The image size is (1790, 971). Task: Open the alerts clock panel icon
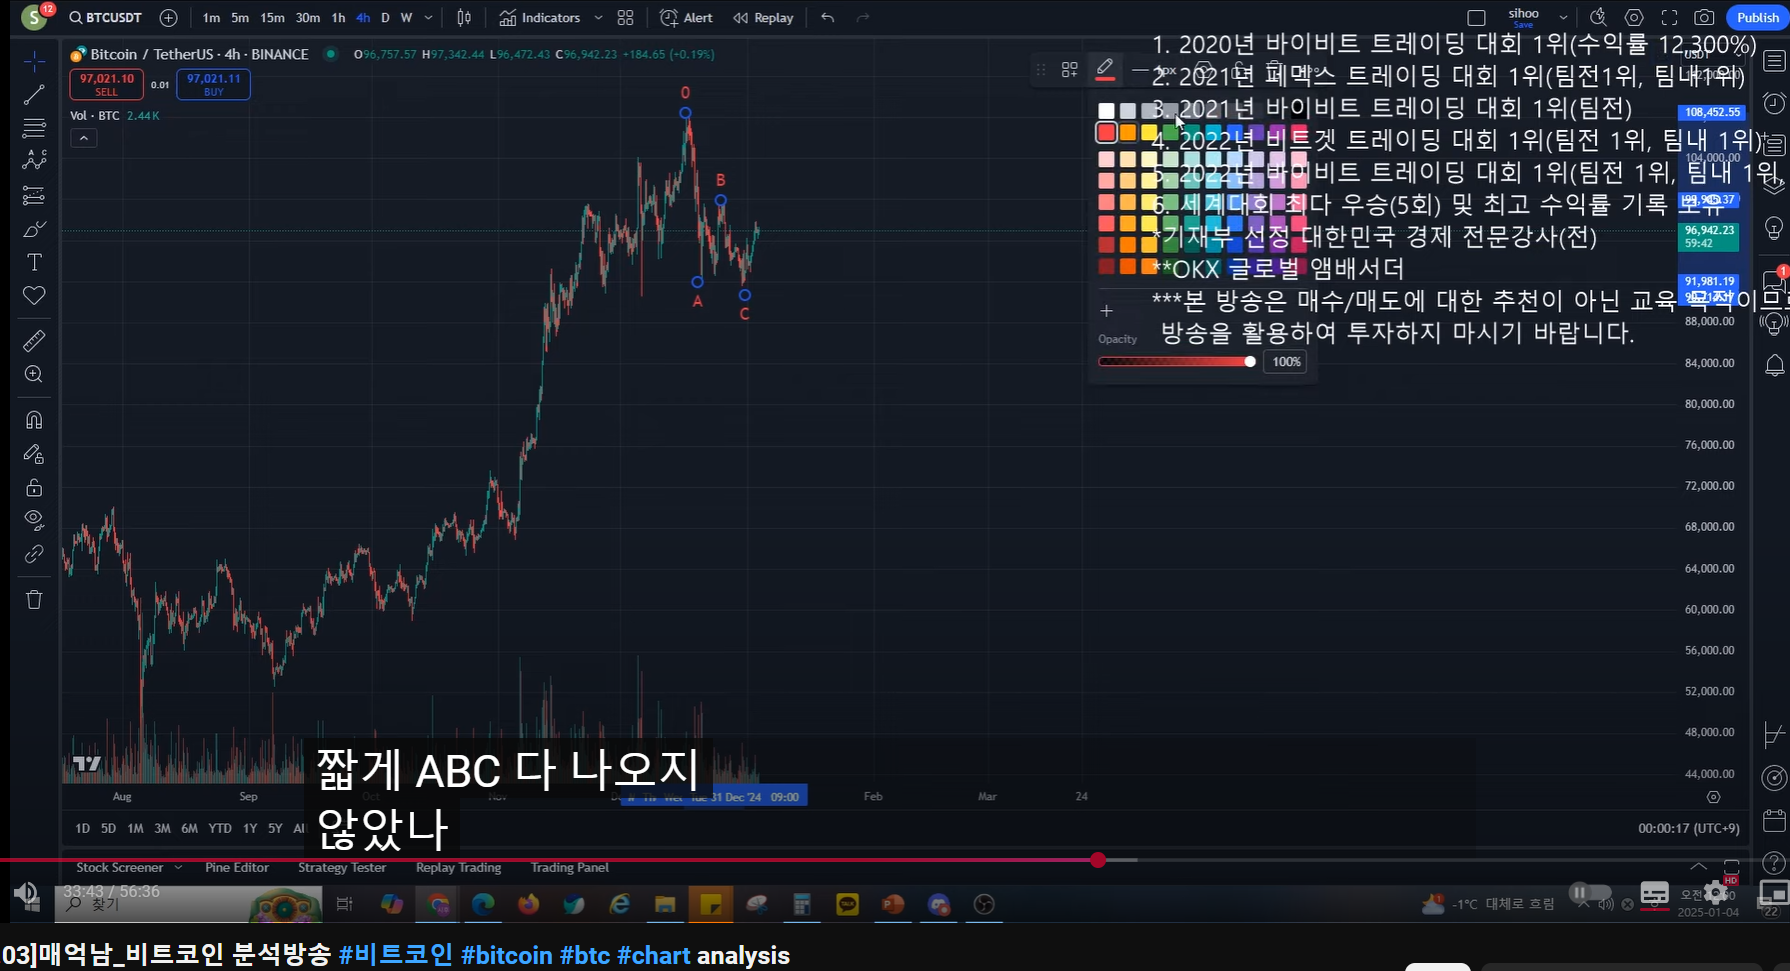(1774, 103)
